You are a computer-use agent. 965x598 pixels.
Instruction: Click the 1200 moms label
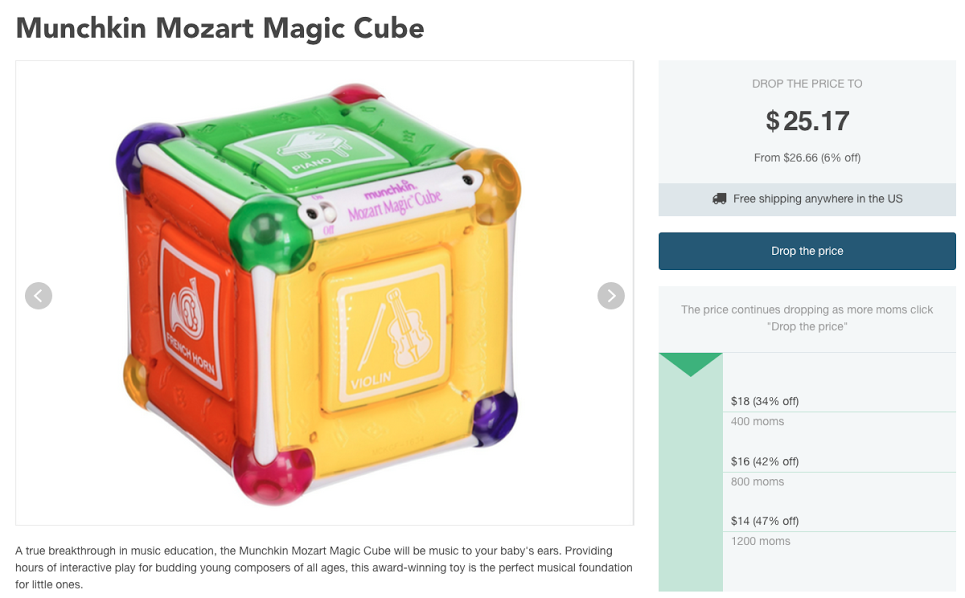(760, 541)
